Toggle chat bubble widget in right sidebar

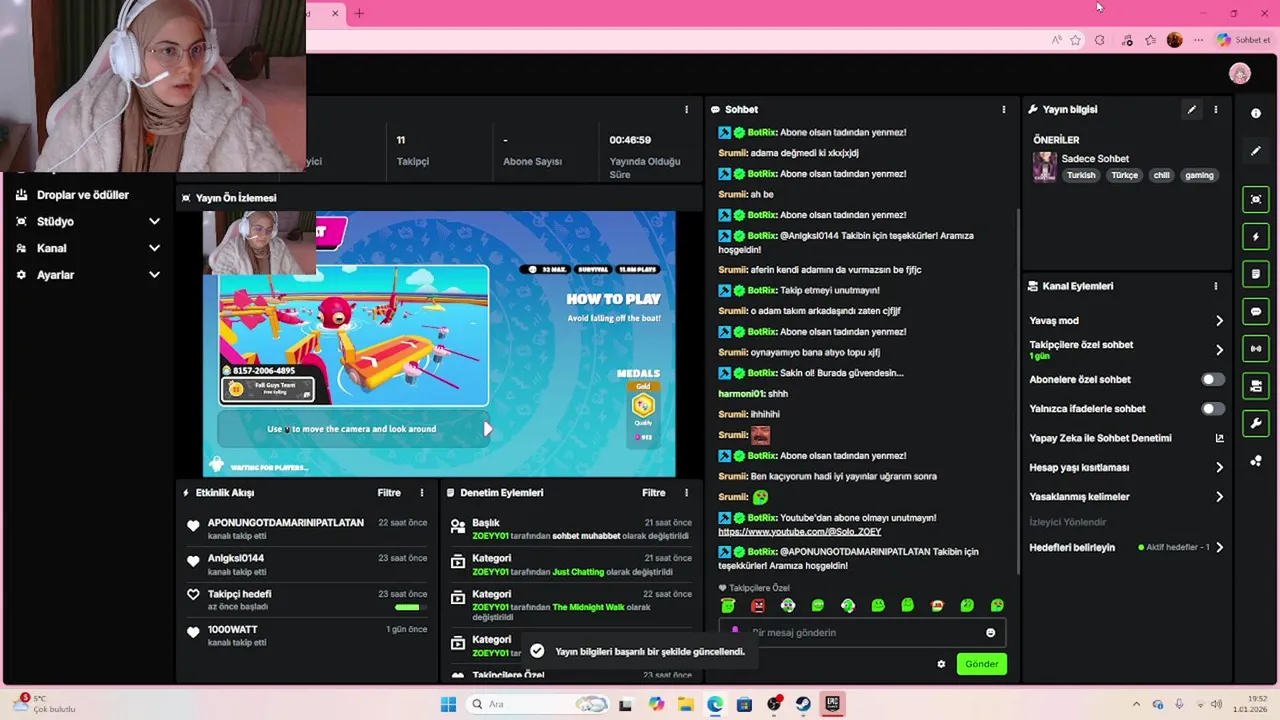[1256, 312]
